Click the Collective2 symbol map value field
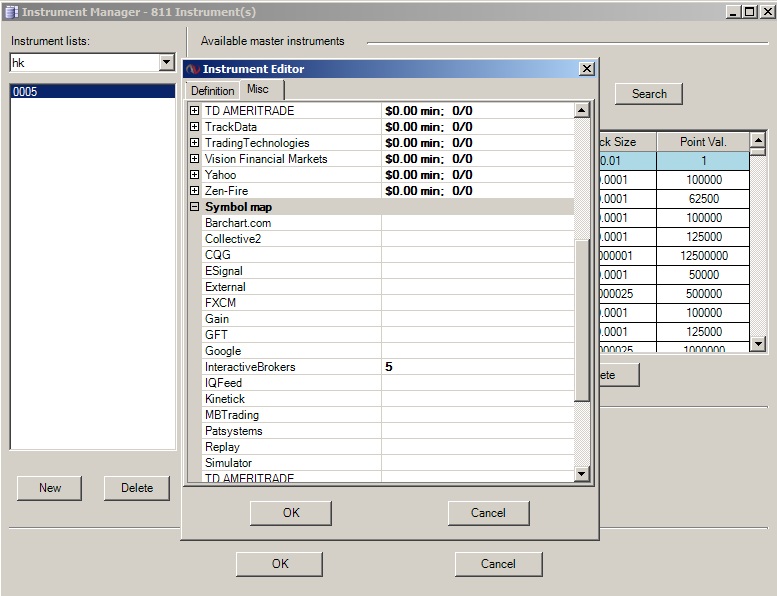 point(478,239)
